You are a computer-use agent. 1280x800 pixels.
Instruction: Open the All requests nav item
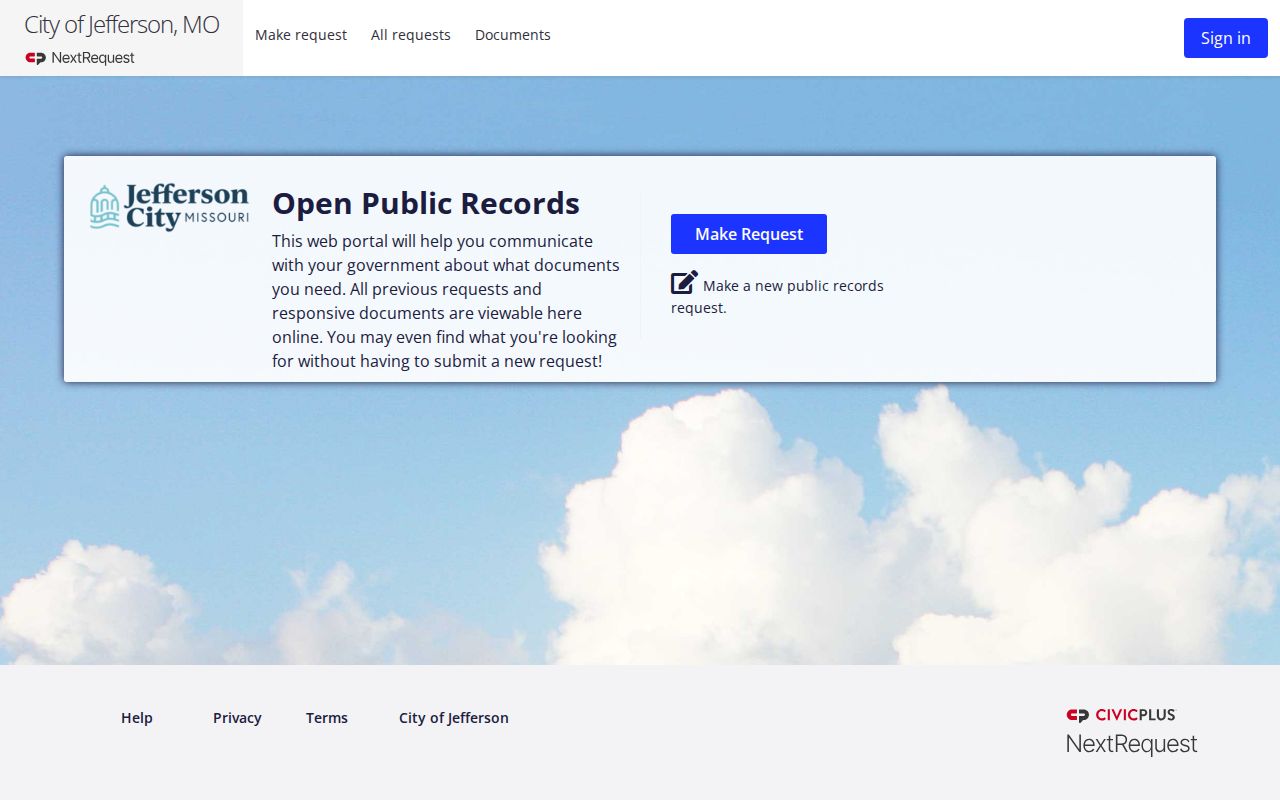411,35
